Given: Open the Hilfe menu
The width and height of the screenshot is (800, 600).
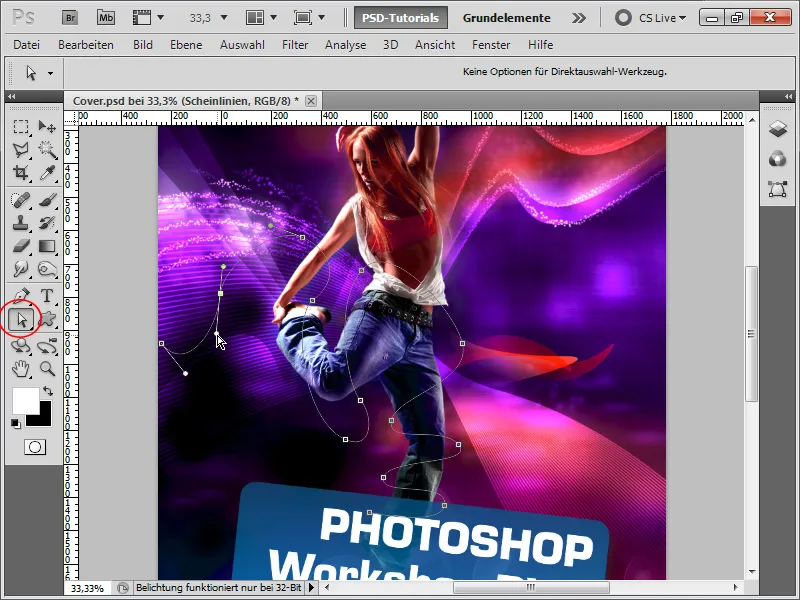Looking at the screenshot, I should pos(541,45).
